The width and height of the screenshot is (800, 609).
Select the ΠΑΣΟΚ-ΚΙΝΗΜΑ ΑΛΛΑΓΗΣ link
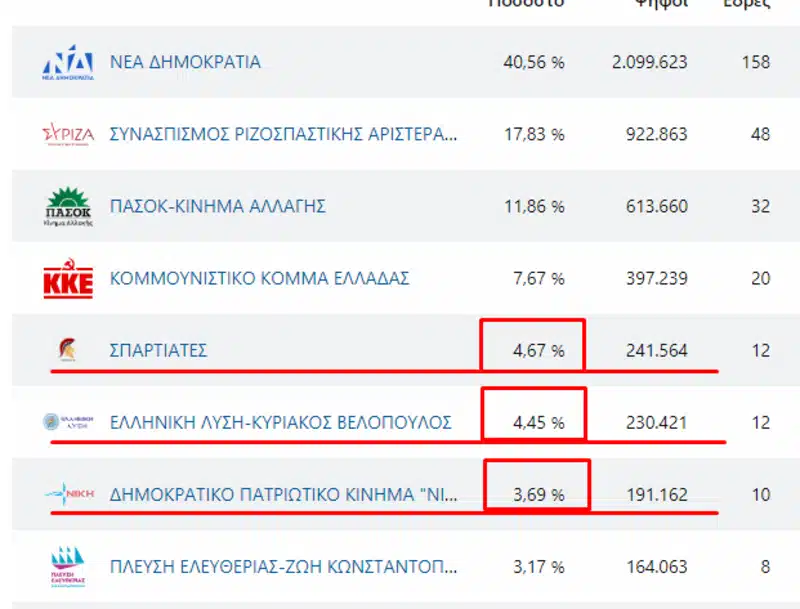pos(217,207)
